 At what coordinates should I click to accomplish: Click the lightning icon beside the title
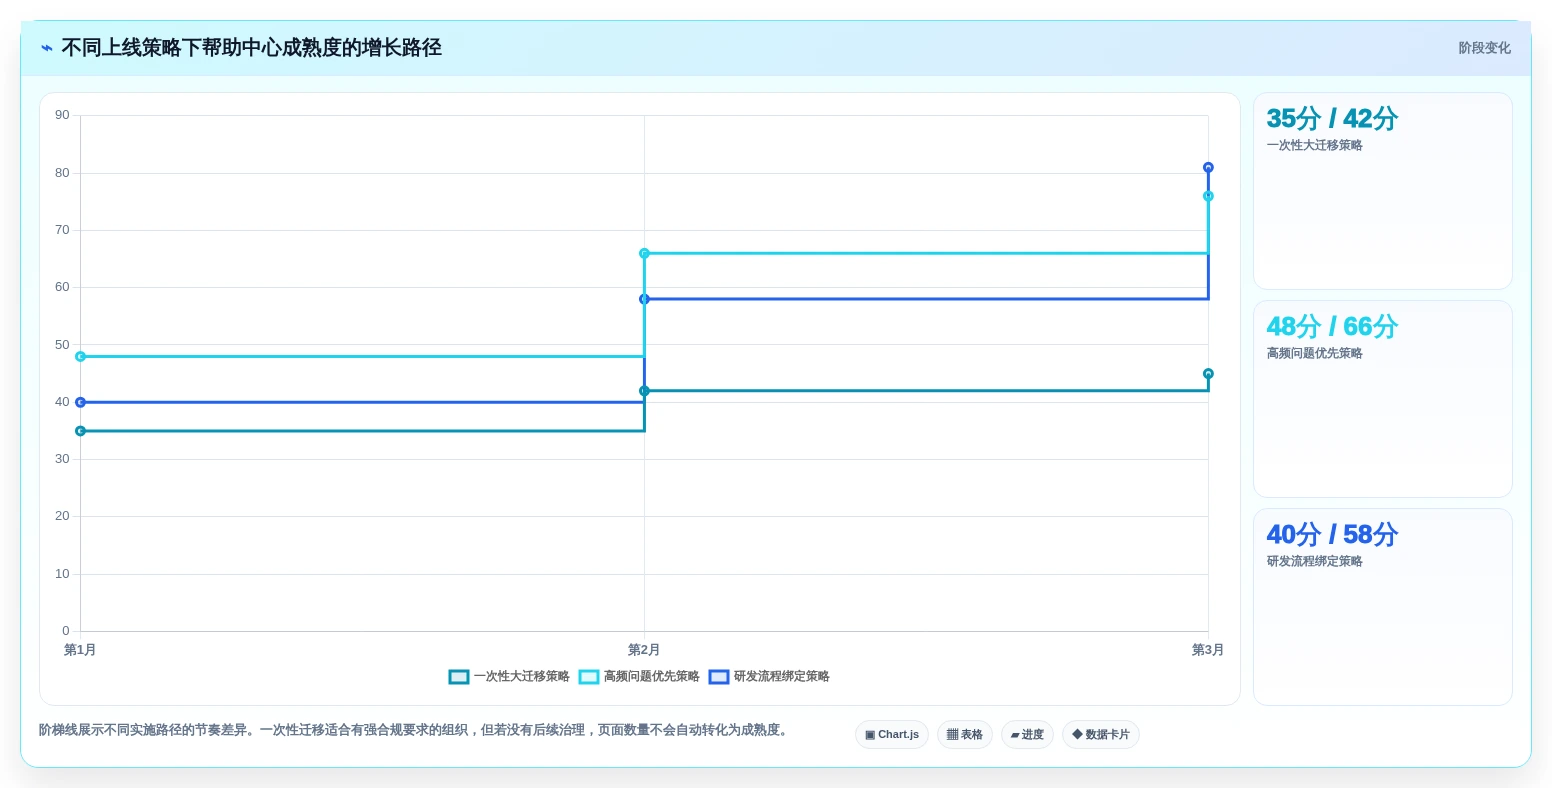click(47, 48)
